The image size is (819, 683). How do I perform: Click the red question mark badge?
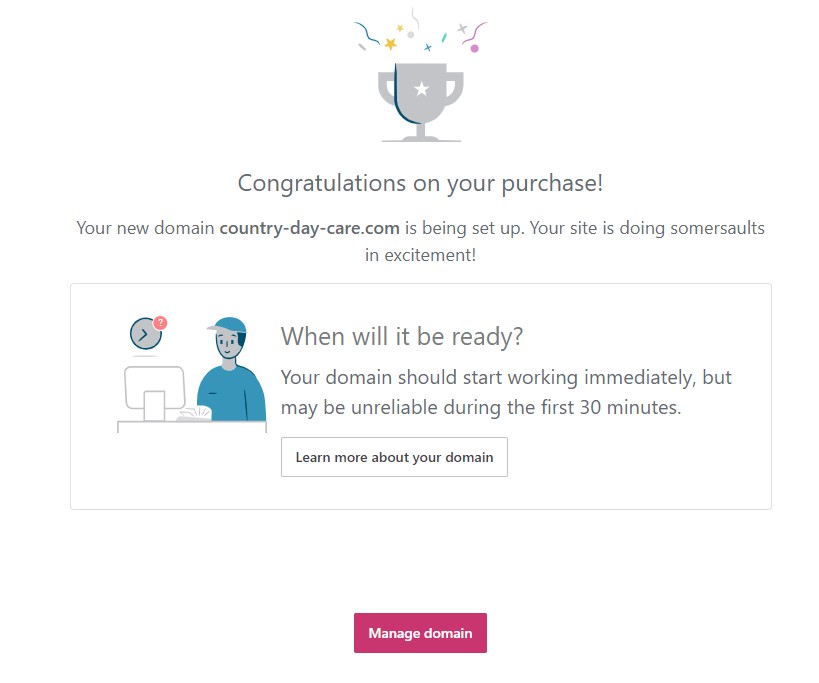tap(161, 322)
